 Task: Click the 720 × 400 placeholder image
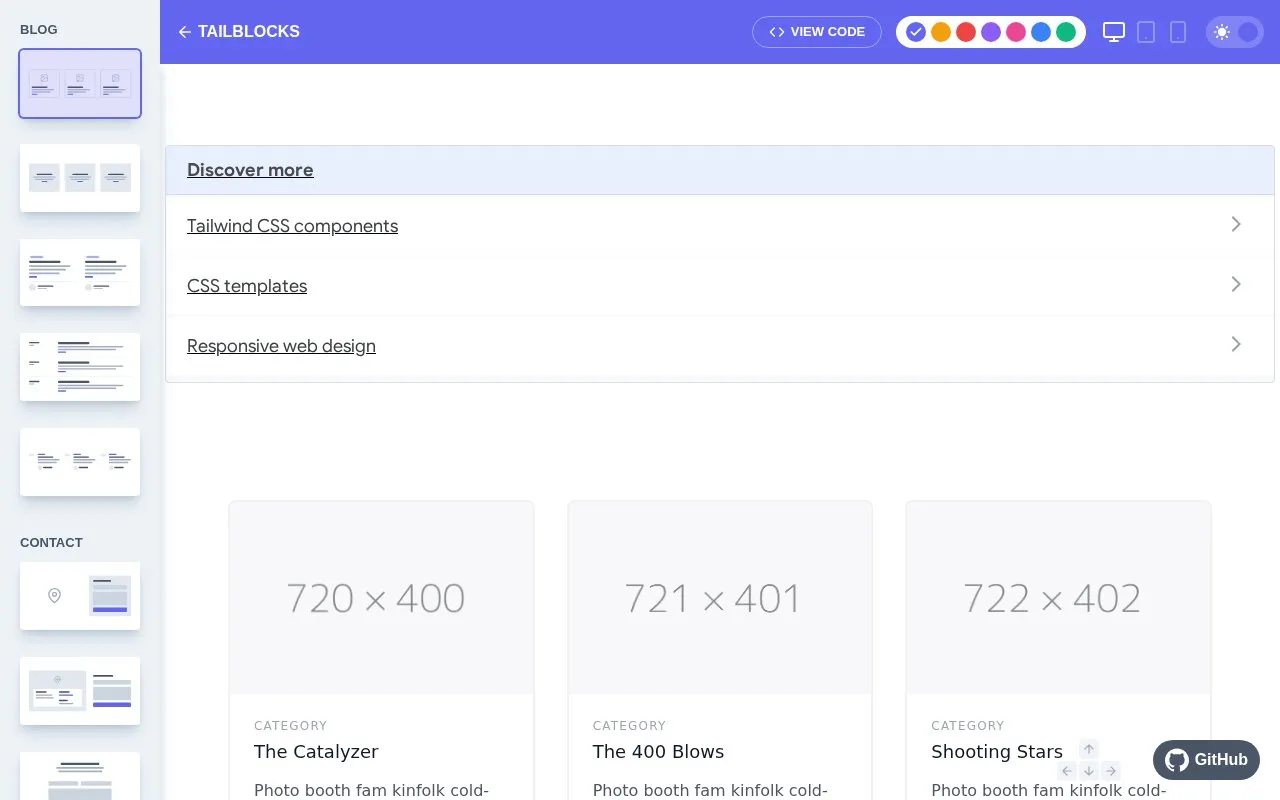[381, 598]
